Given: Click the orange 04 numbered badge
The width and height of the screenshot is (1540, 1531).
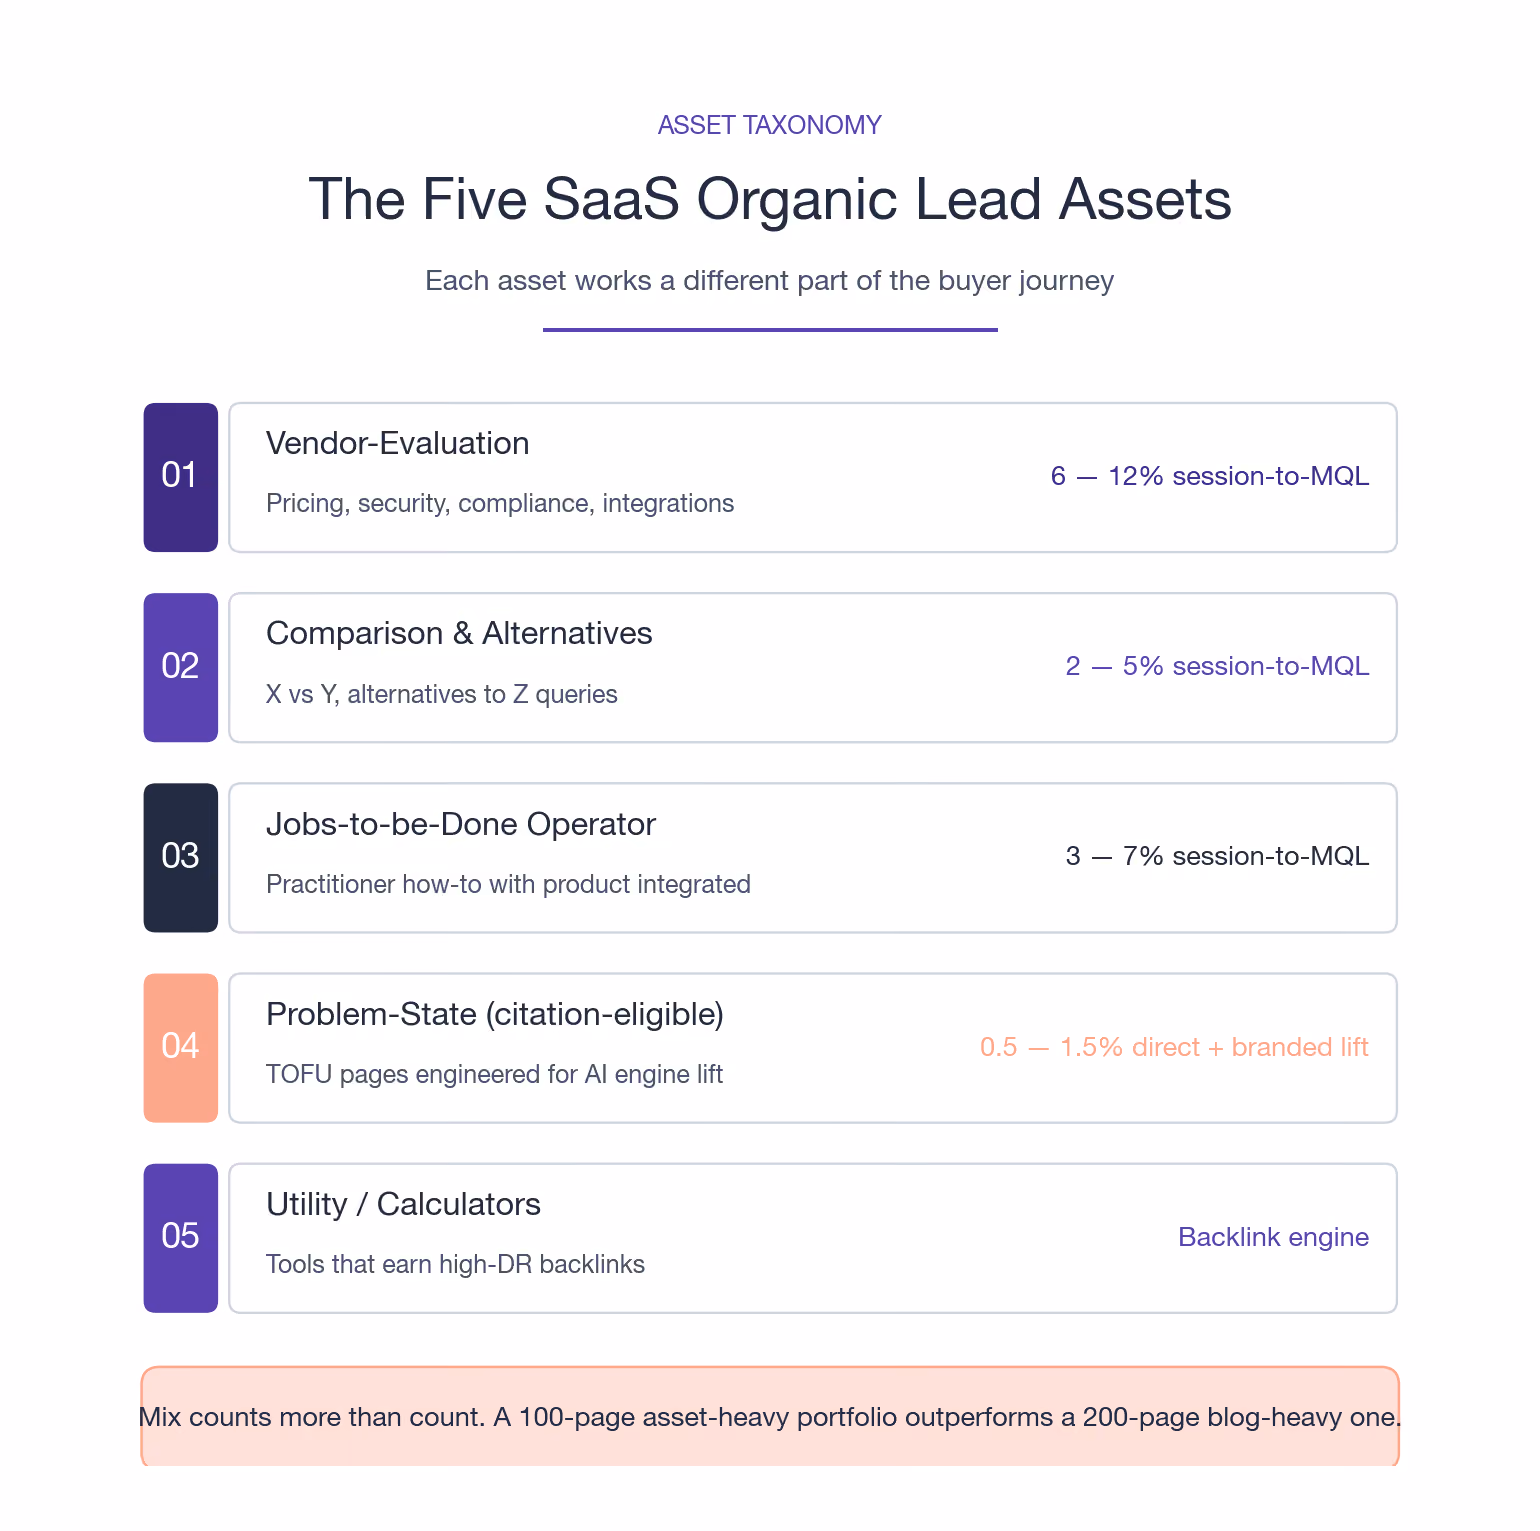Looking at the screenshot, I should tap(181, 1047).
